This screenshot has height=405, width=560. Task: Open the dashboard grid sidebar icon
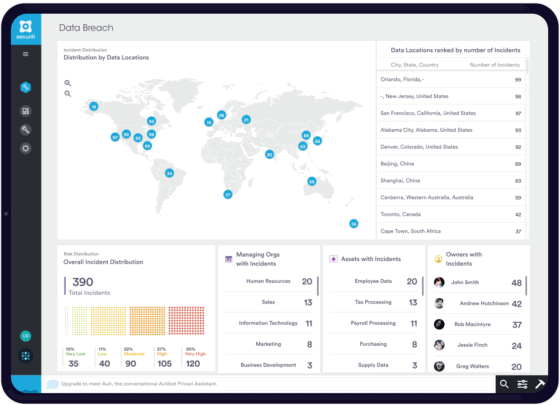pyautogui.click(x=26, y=111)
